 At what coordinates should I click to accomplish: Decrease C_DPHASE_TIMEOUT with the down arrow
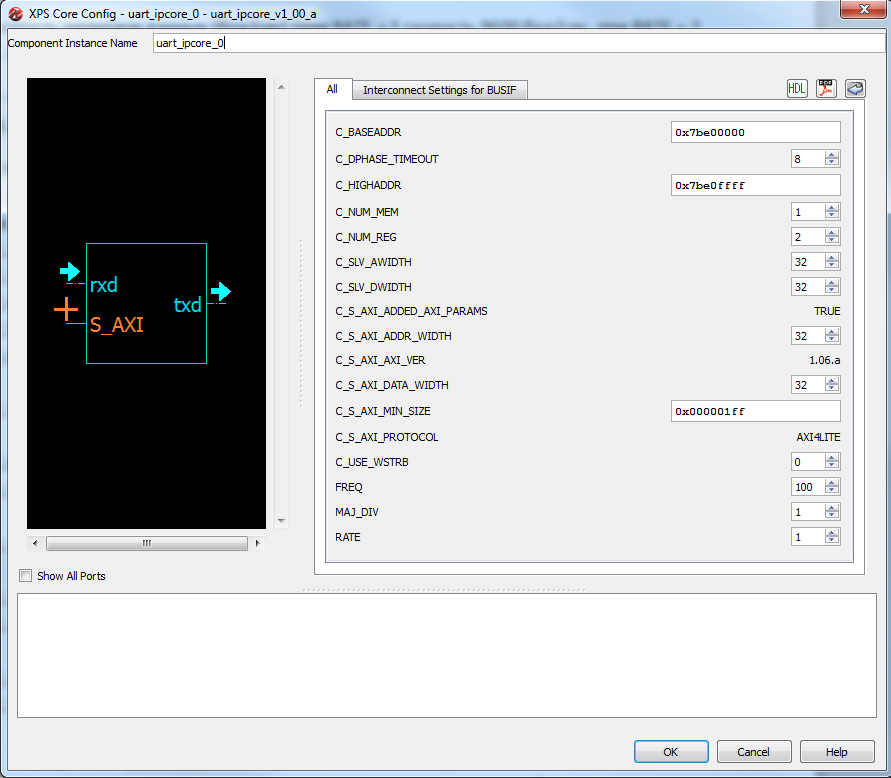[x=832, y=163]
